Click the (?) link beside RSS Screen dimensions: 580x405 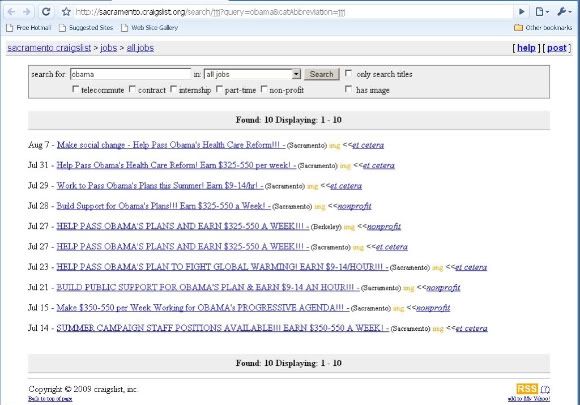pos(545,389)
